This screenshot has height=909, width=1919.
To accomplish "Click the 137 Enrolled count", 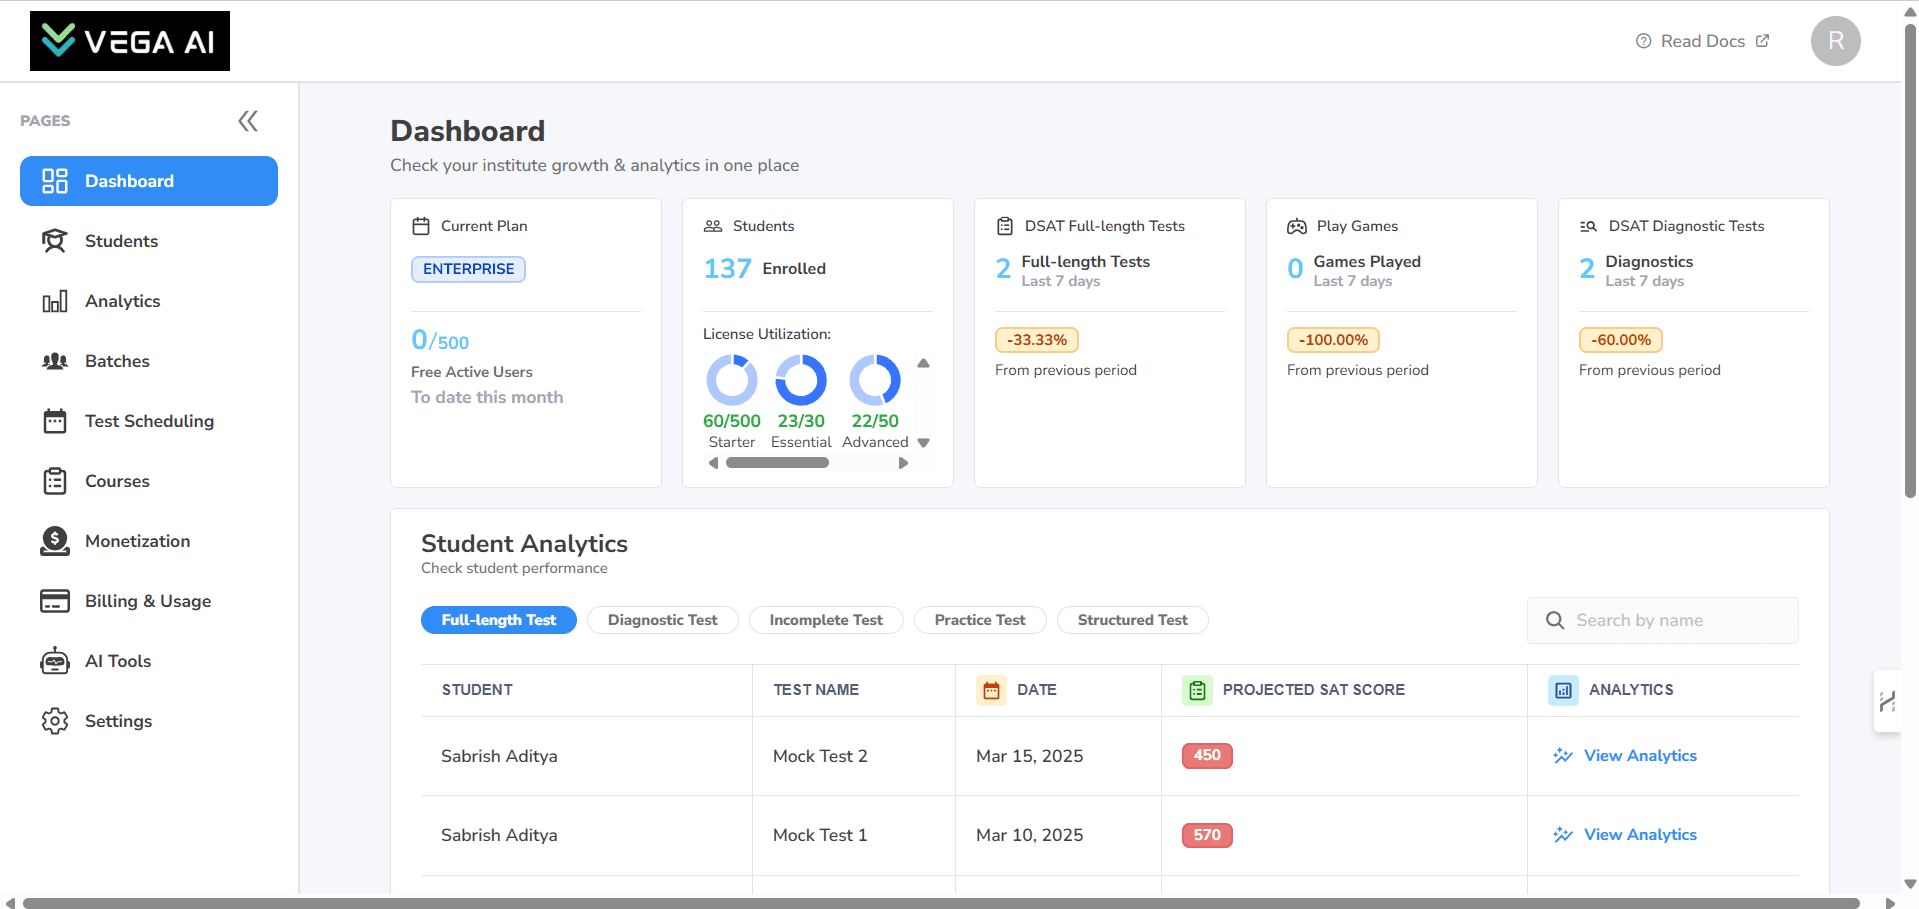I will coord(765,268).
